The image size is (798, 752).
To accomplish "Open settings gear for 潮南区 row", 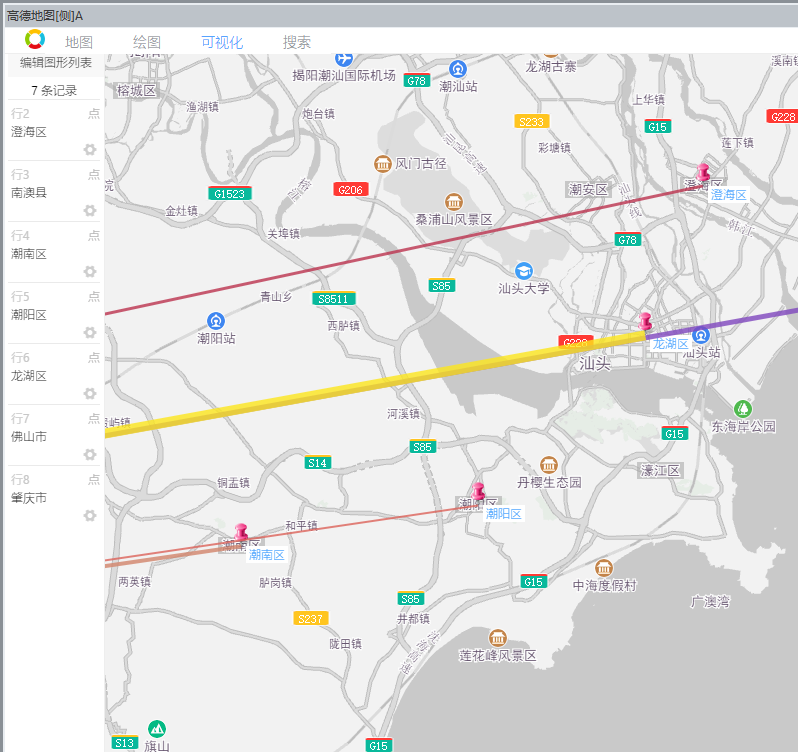I will point(90,272).
